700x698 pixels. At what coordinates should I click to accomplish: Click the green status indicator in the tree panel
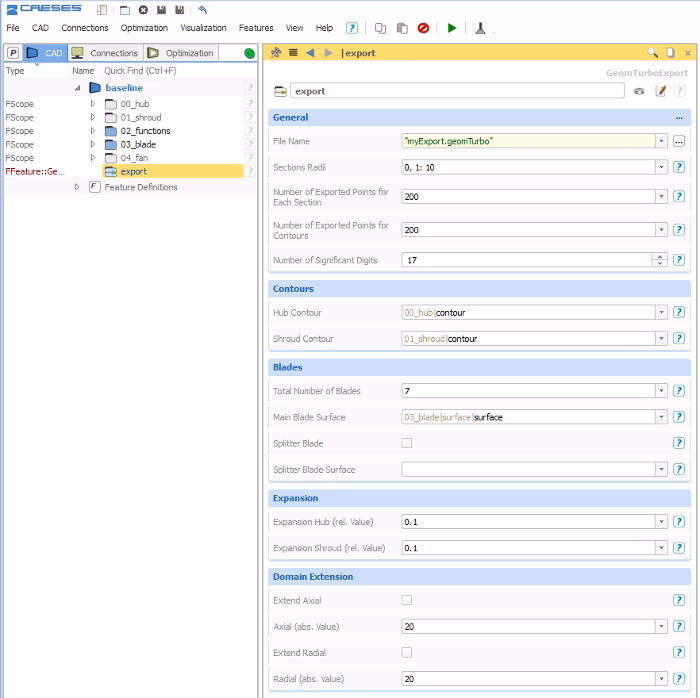point(250,53)
